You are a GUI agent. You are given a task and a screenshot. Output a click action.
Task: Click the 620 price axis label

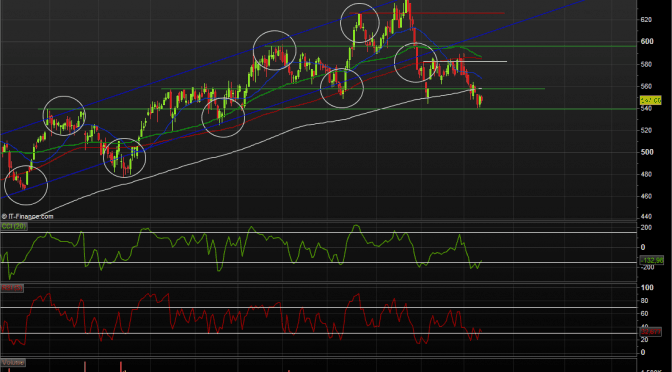tap(646, 20)
